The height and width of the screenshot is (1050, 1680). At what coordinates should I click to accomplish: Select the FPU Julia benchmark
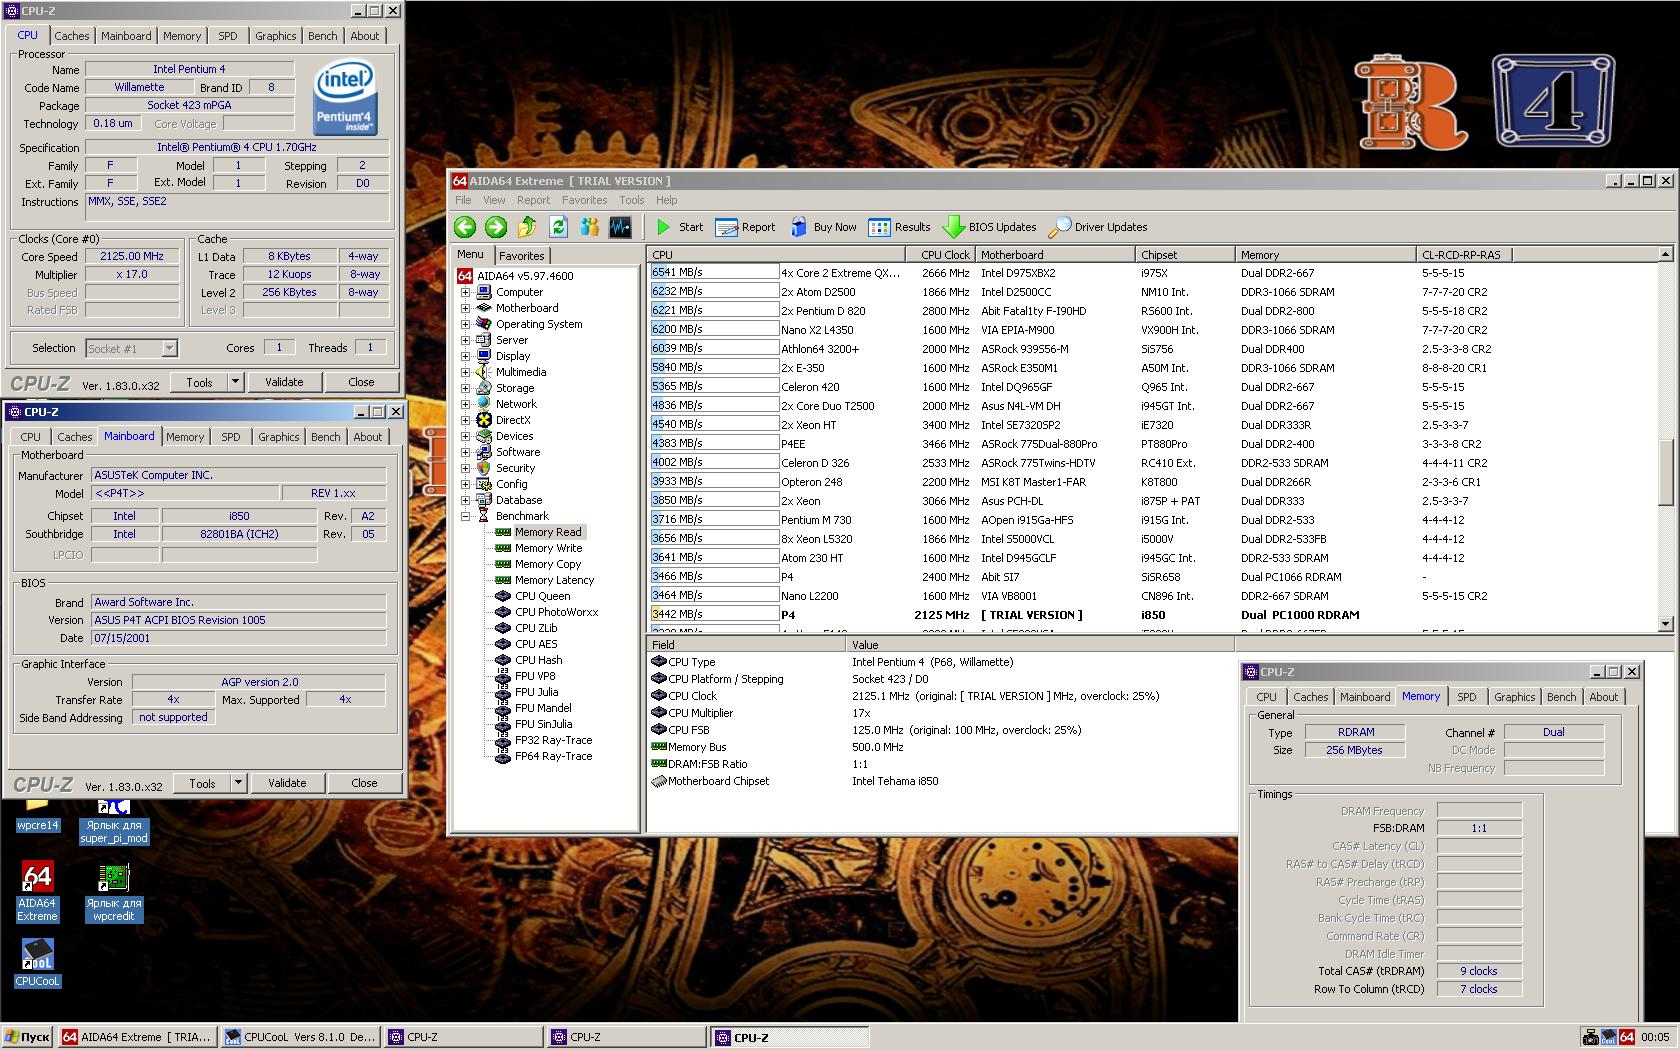pyautogui.click(x=536, y=692)
